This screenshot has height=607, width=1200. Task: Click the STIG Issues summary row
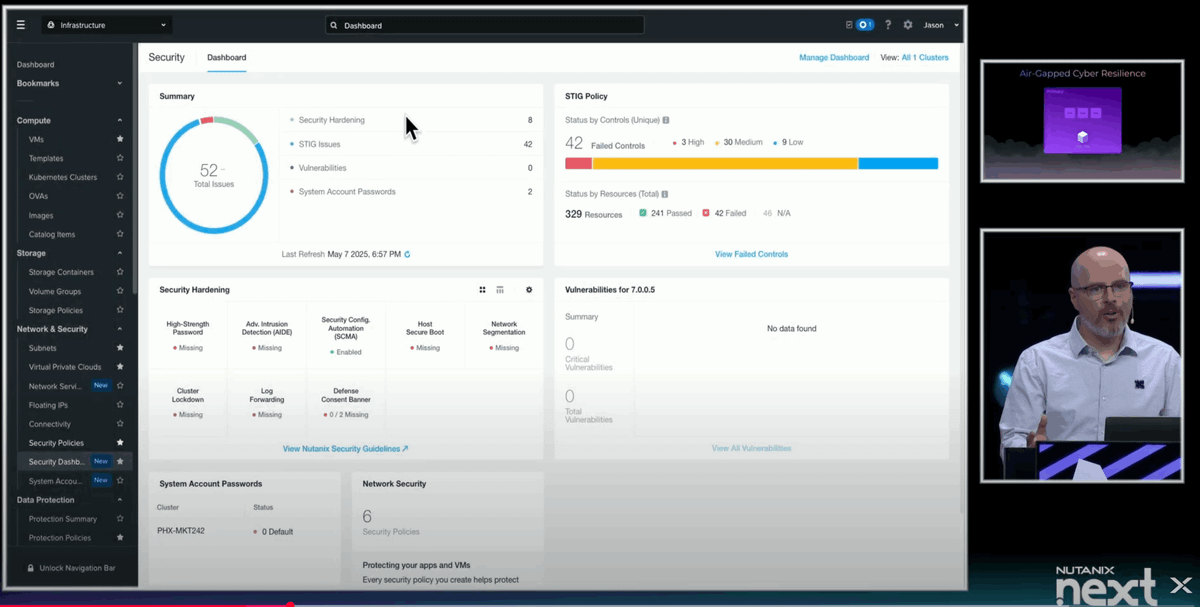coord(411,144)
